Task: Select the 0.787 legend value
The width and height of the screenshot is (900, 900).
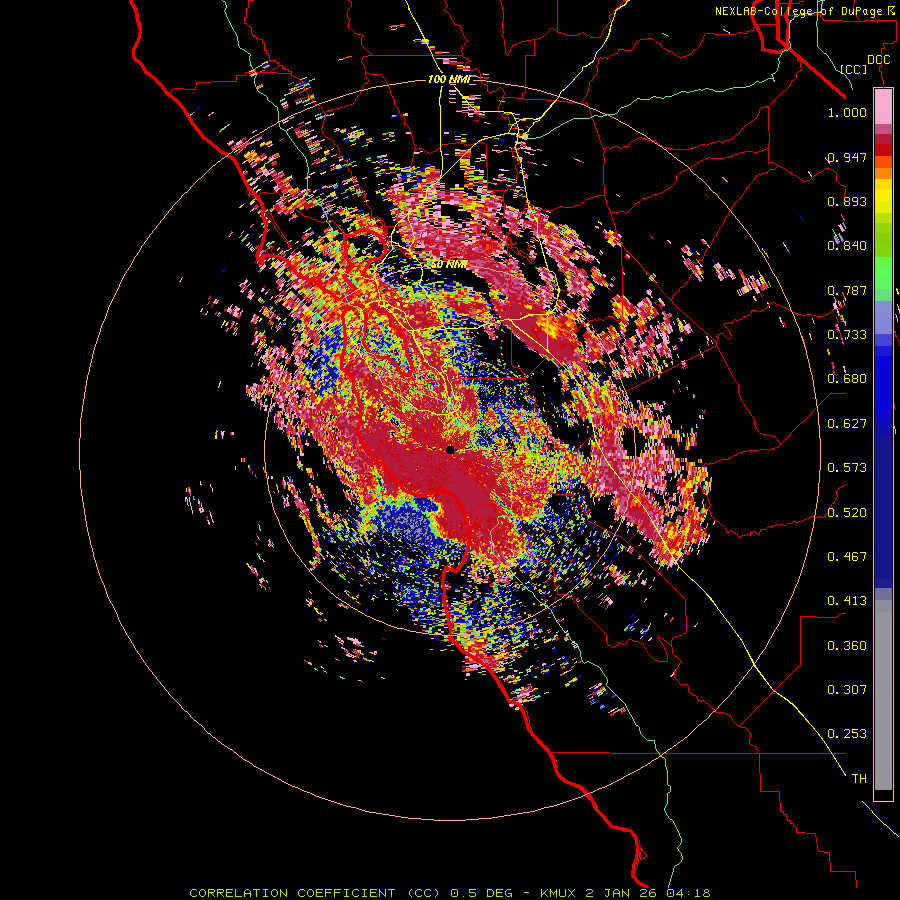Action: click(847, 290)
